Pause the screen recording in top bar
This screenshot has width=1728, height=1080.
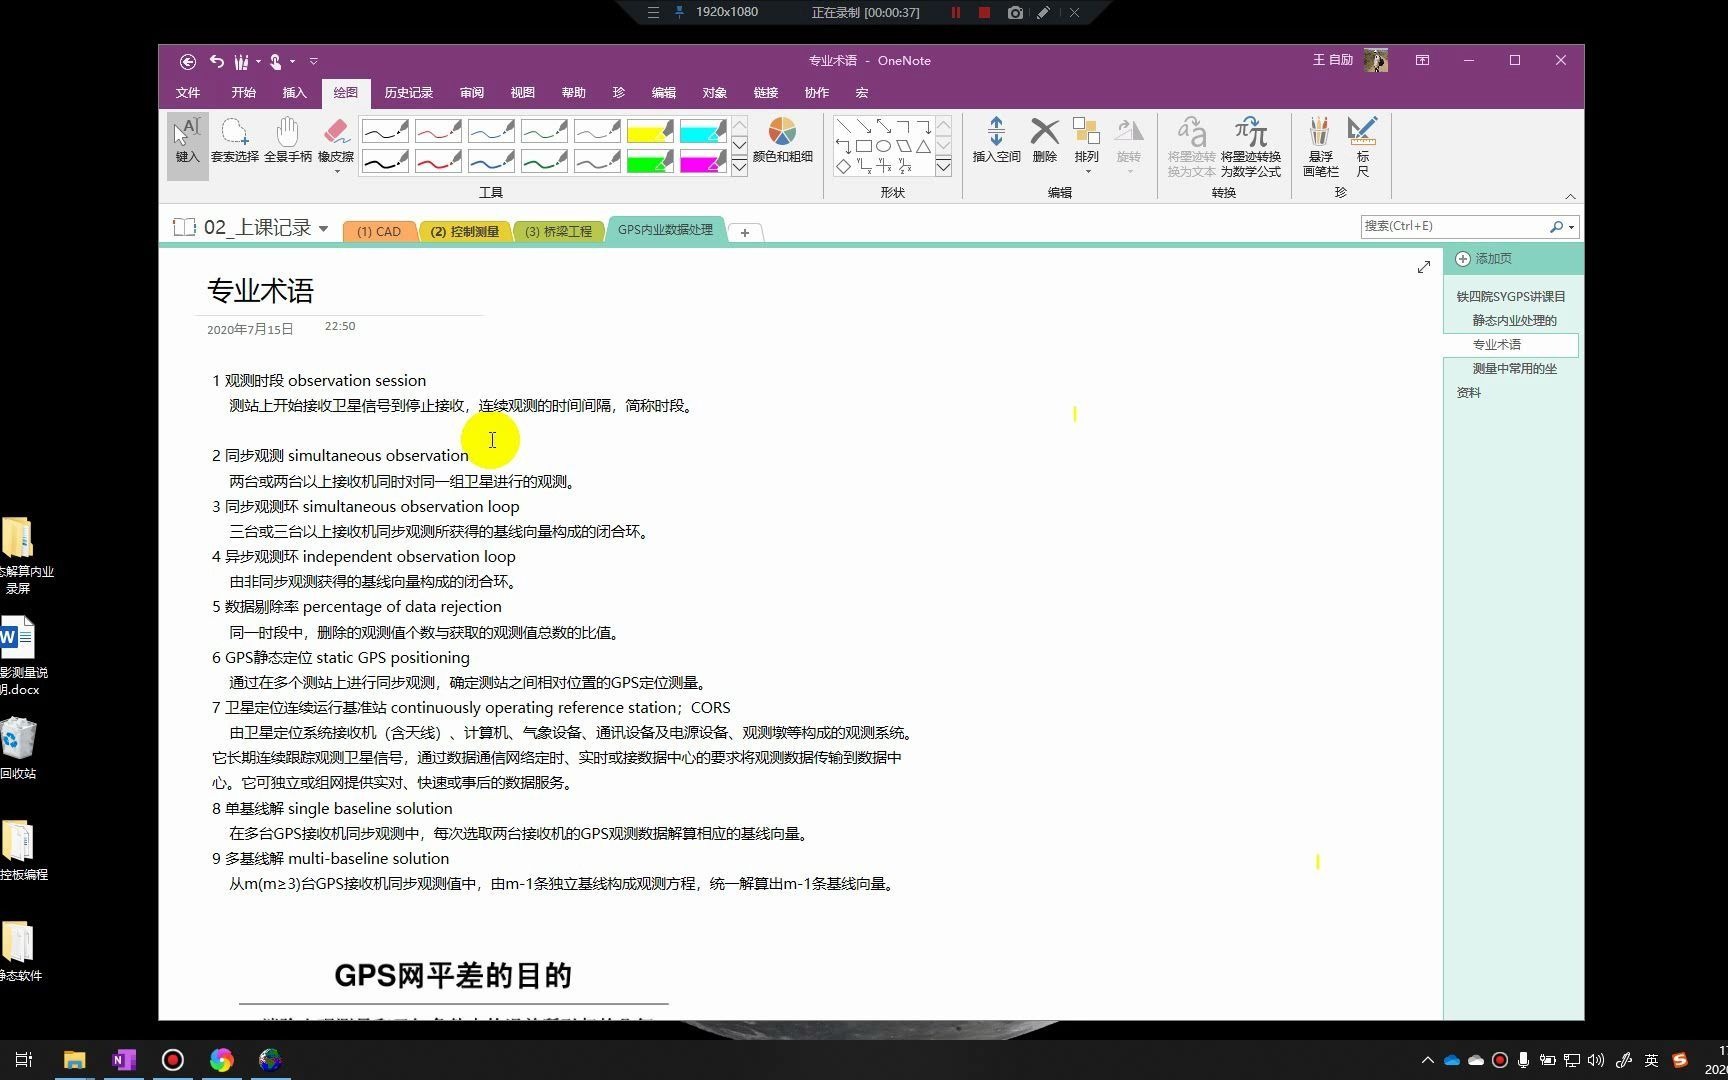955,12
